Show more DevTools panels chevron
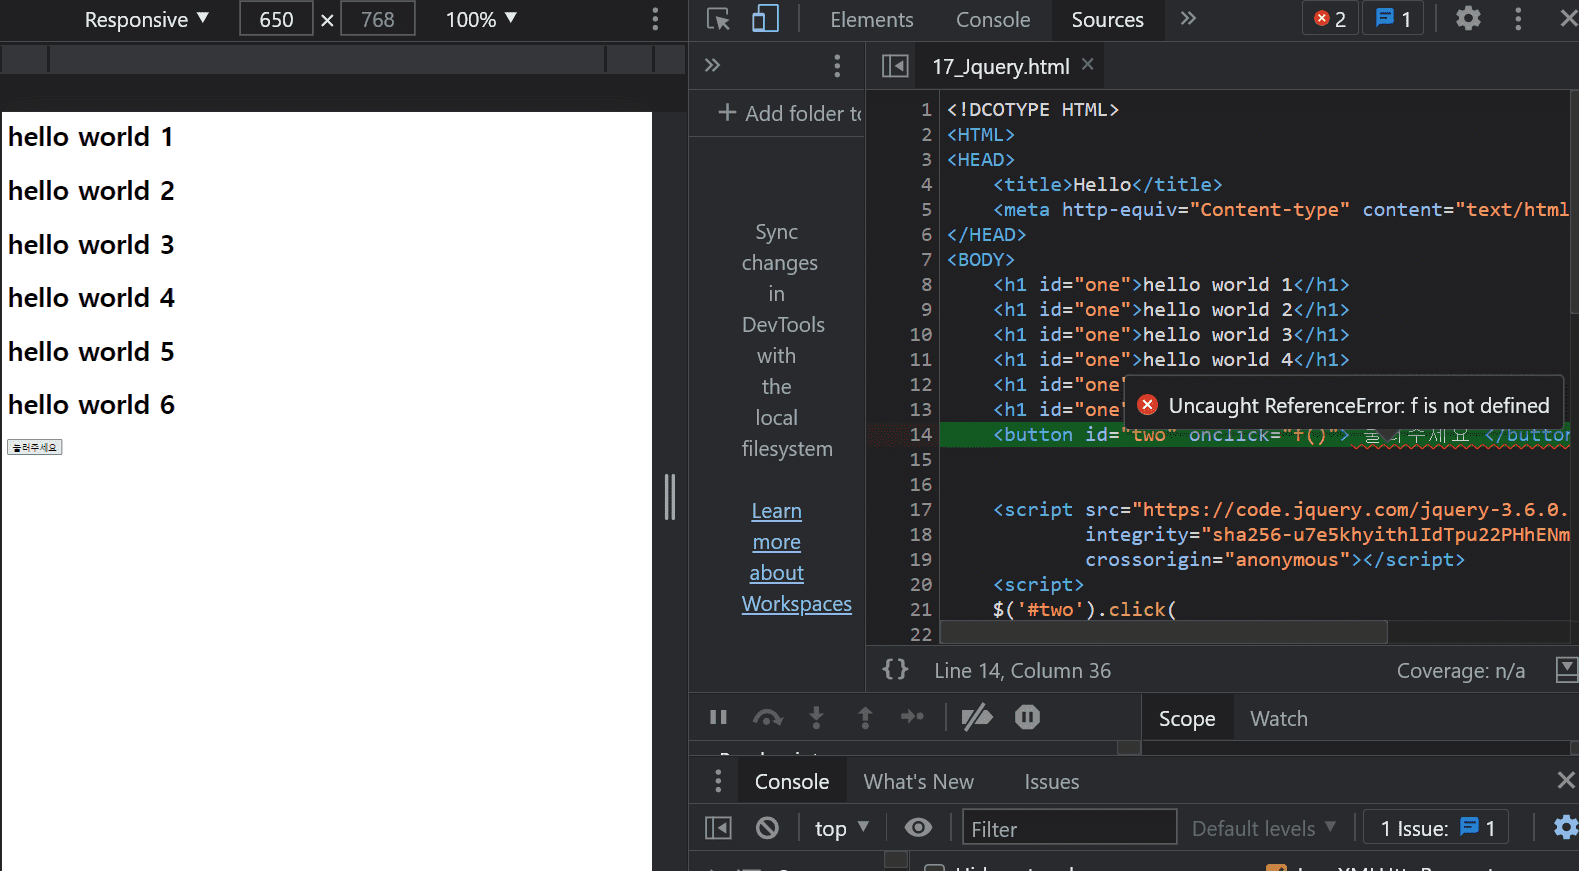Viewport: 1579px width, 871px height. [x=1188, y=19]
